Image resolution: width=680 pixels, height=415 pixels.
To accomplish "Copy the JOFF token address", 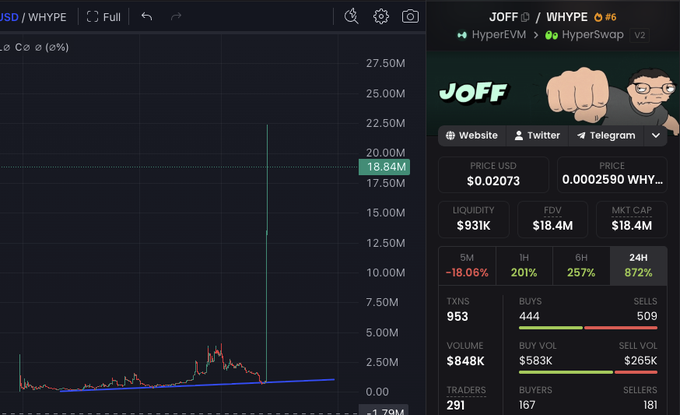I will click(525, 17).
